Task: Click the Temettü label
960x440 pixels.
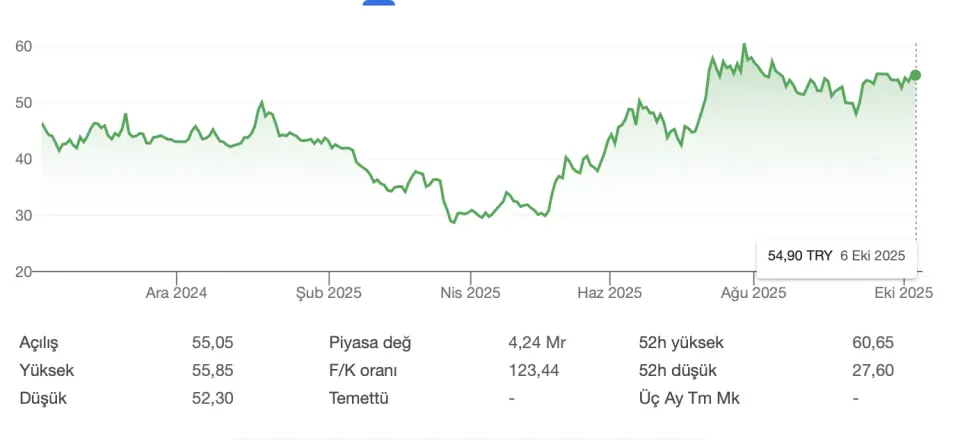Action: tap(358, 398)
